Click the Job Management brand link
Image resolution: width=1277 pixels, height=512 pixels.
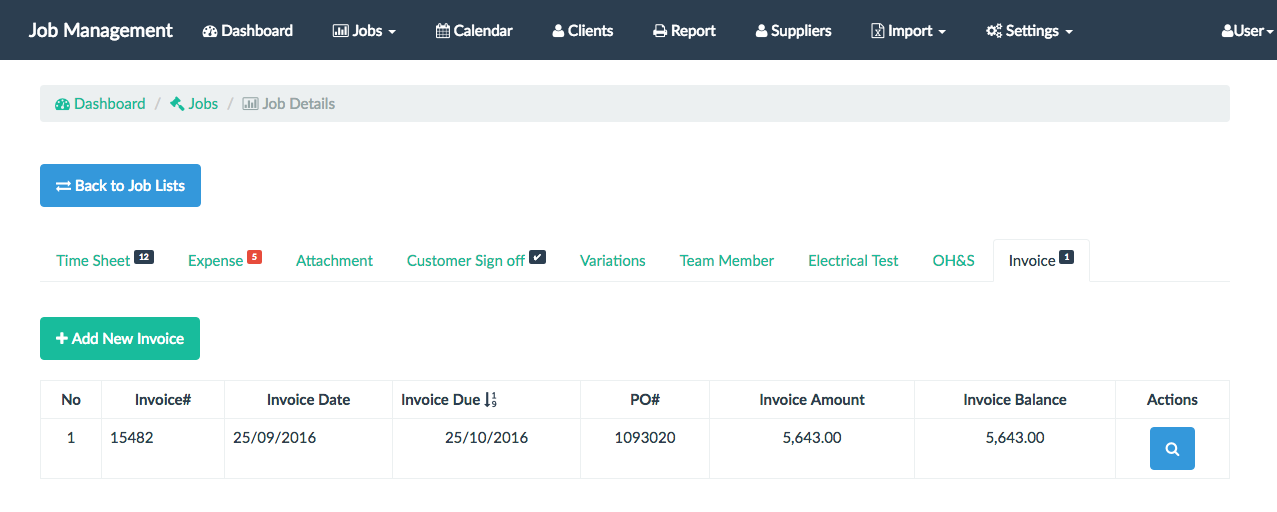pyautogui.click(x=100, y=30)
